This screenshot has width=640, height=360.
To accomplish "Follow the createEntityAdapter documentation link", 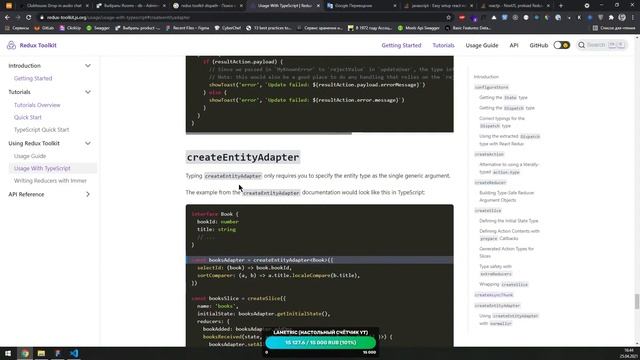I will tap(271, 193).
